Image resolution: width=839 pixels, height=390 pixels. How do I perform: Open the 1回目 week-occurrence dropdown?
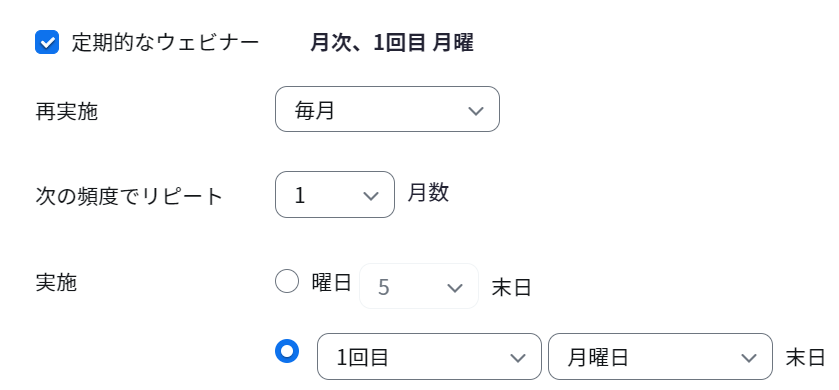point(430,357)
